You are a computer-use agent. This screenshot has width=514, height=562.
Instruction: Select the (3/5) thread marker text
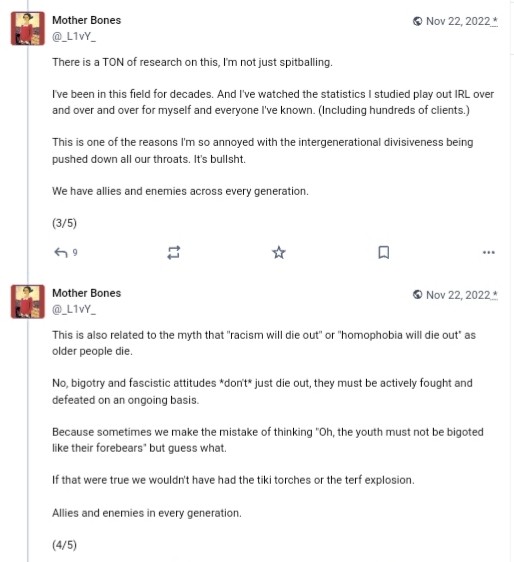(65, 223)
